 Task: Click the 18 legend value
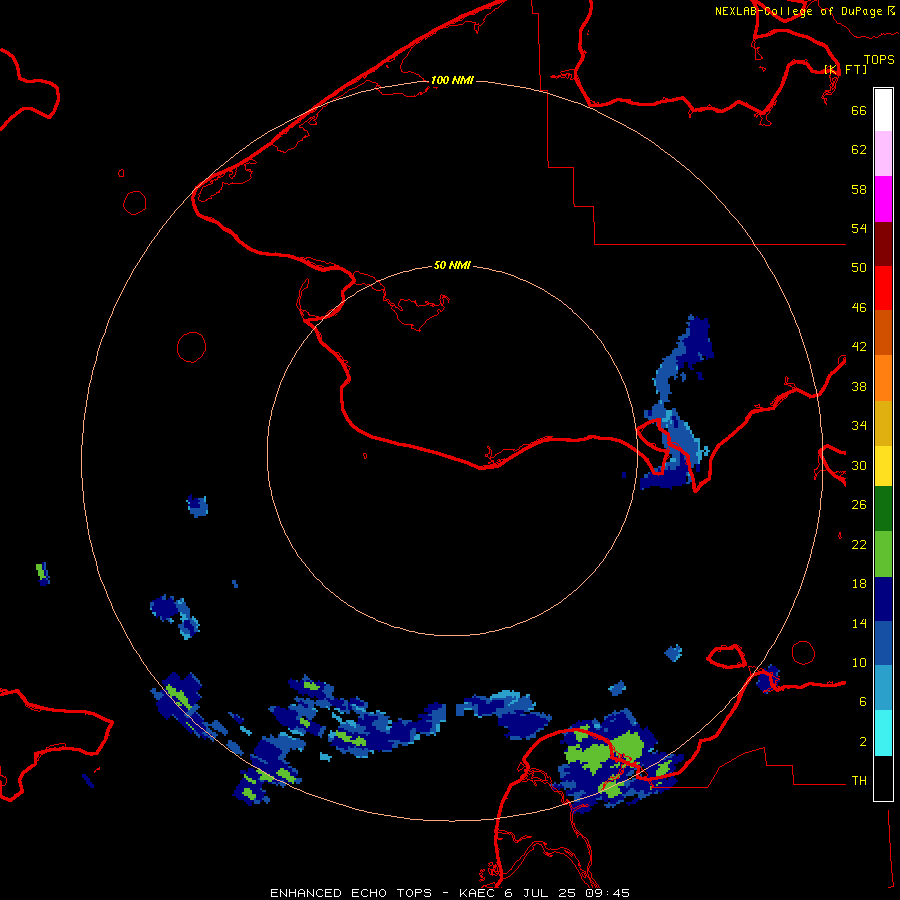click(x=859, y=584)
